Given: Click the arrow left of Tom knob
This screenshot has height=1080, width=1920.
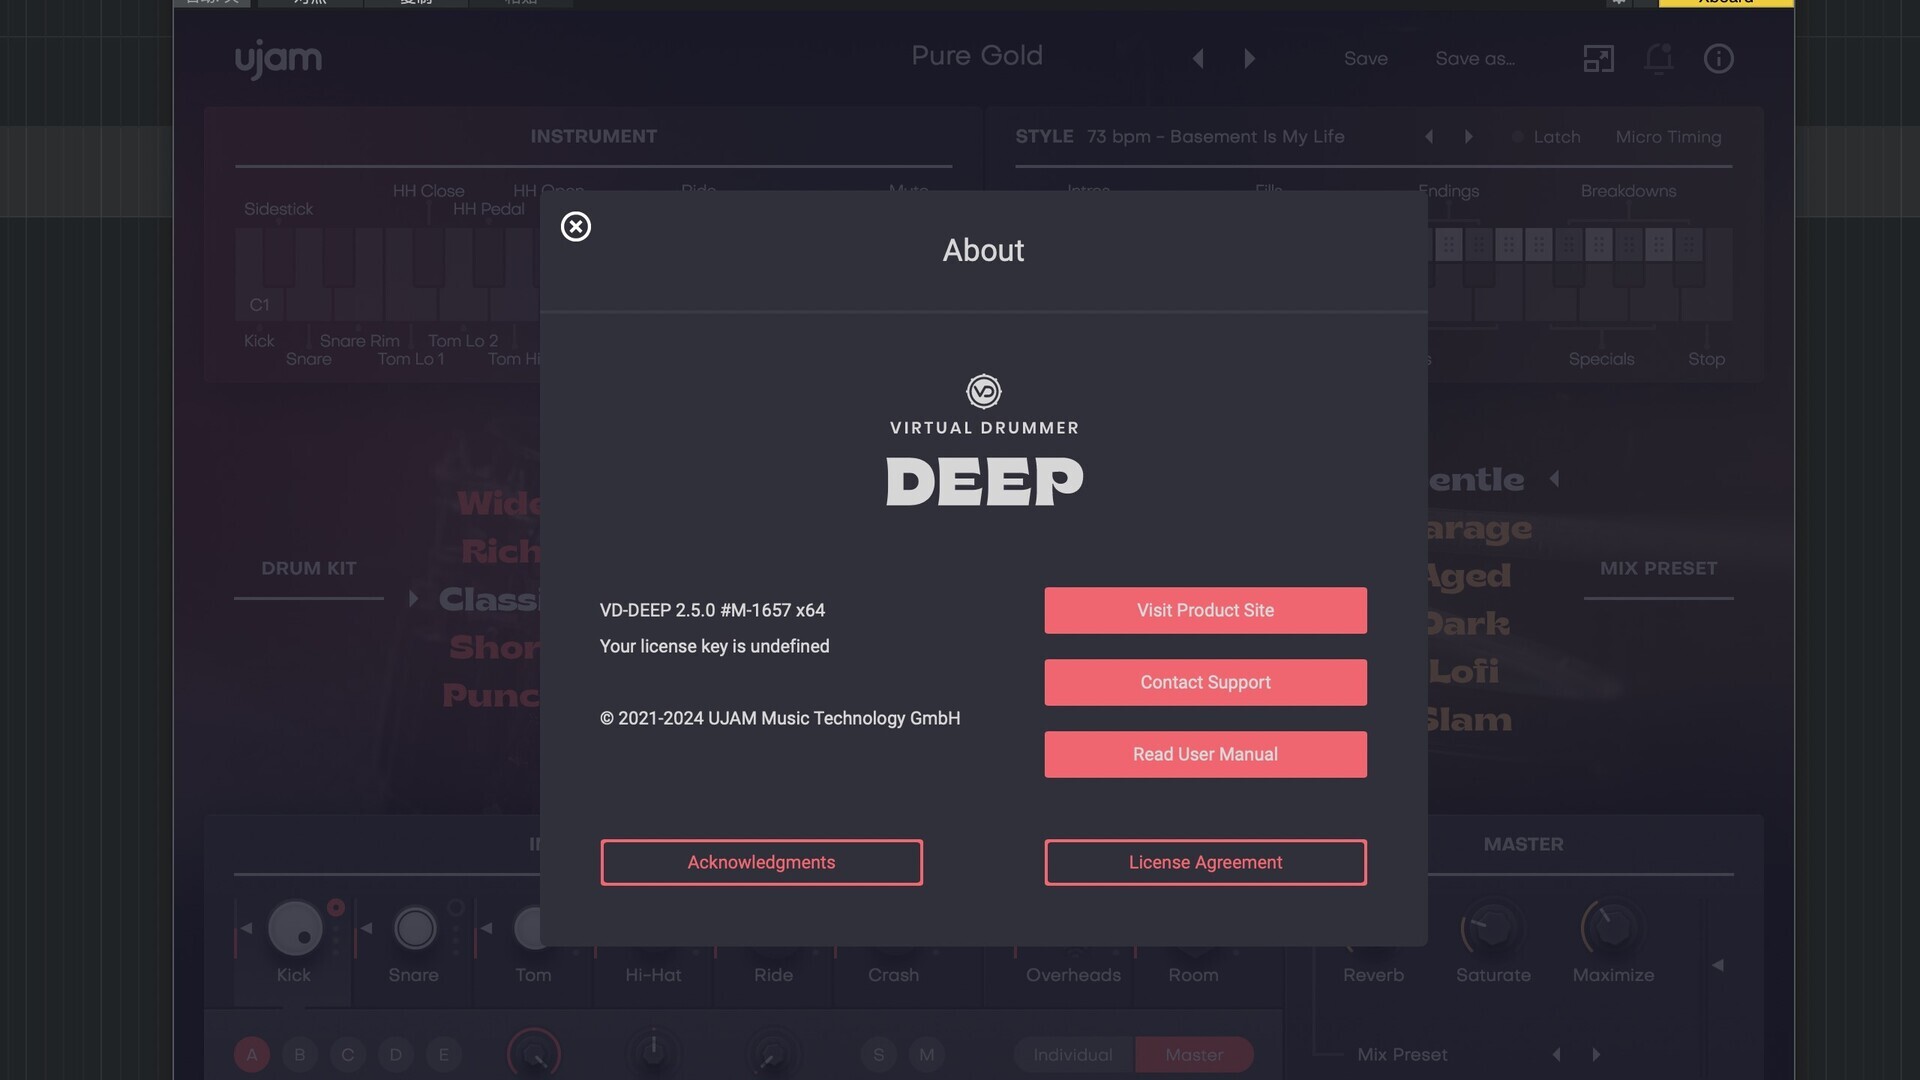Looking at the screenshot, I should (486, 928).
